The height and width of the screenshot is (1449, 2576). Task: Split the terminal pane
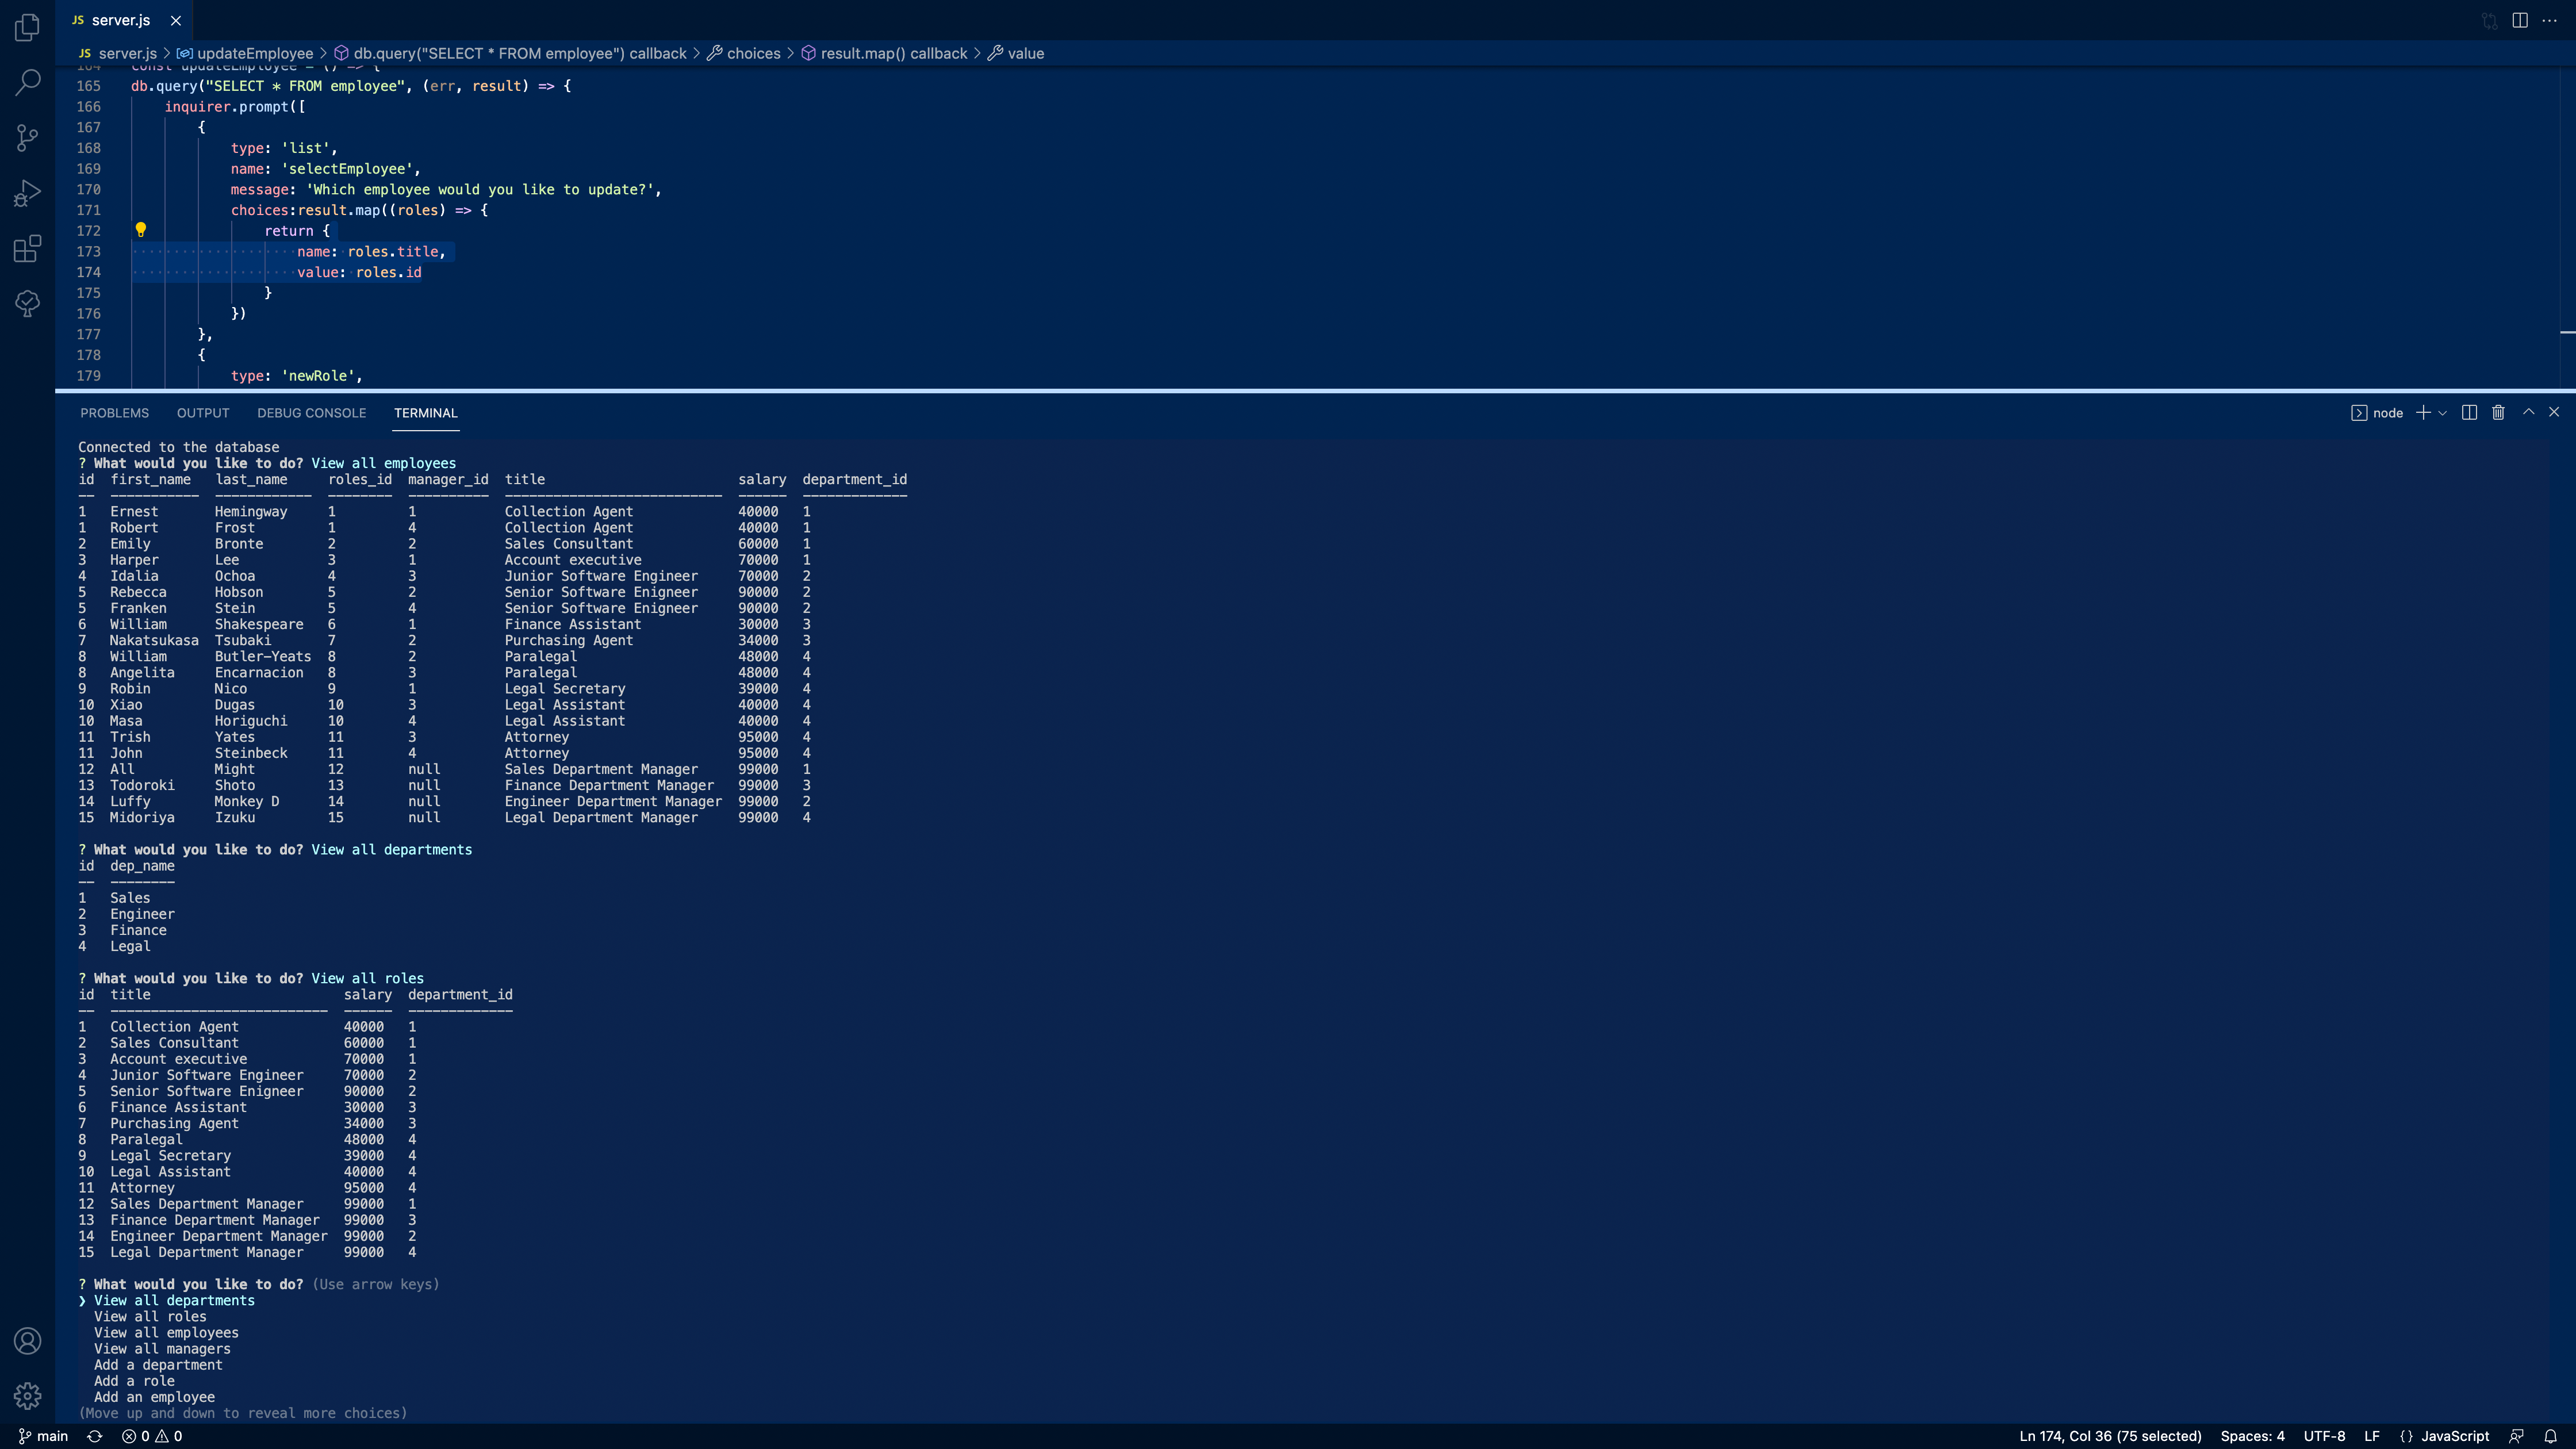pyautogui.click(x=2469, y=413)
